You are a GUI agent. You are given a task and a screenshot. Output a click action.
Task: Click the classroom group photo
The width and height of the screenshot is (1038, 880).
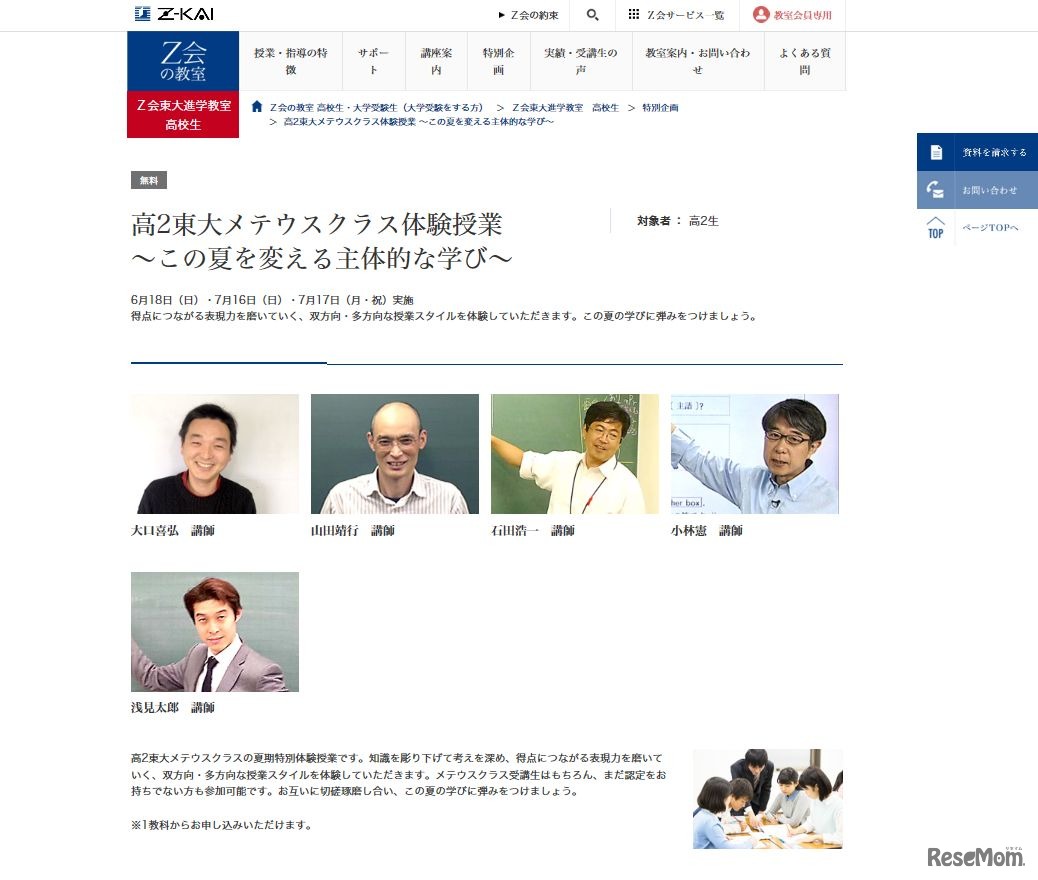tap(766, 798)
